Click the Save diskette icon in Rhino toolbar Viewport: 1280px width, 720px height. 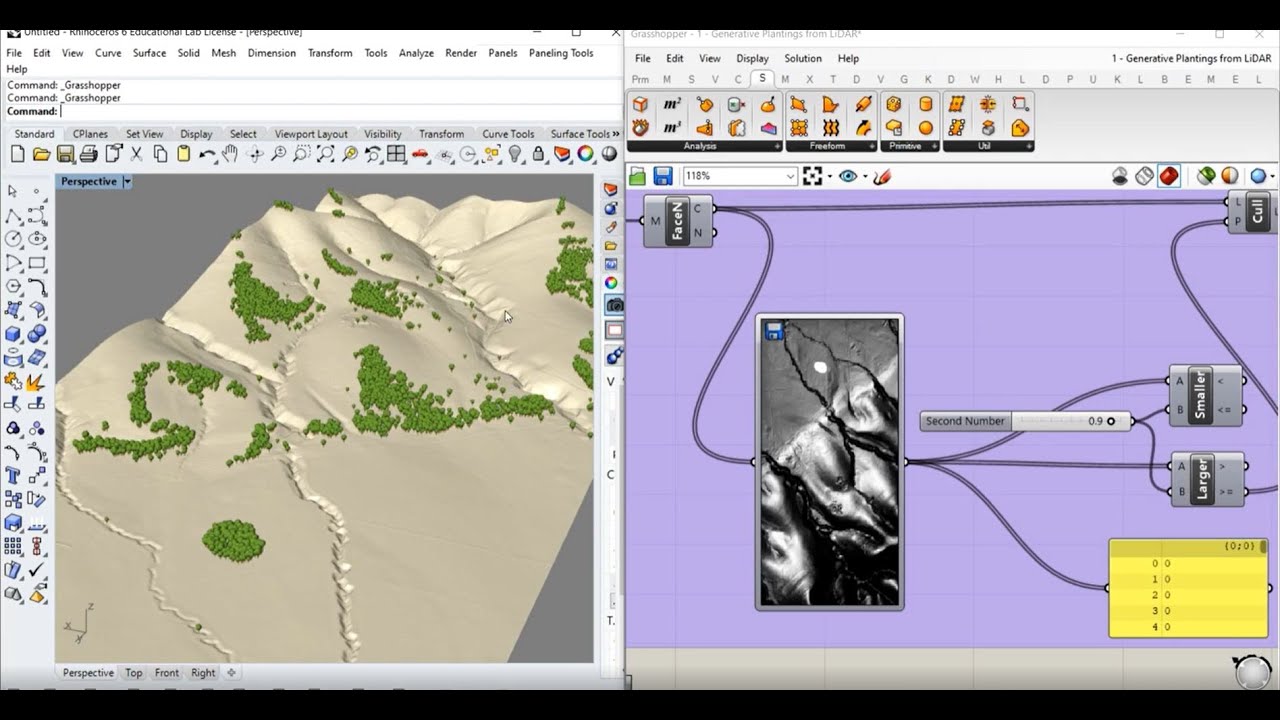coord(65,154)
